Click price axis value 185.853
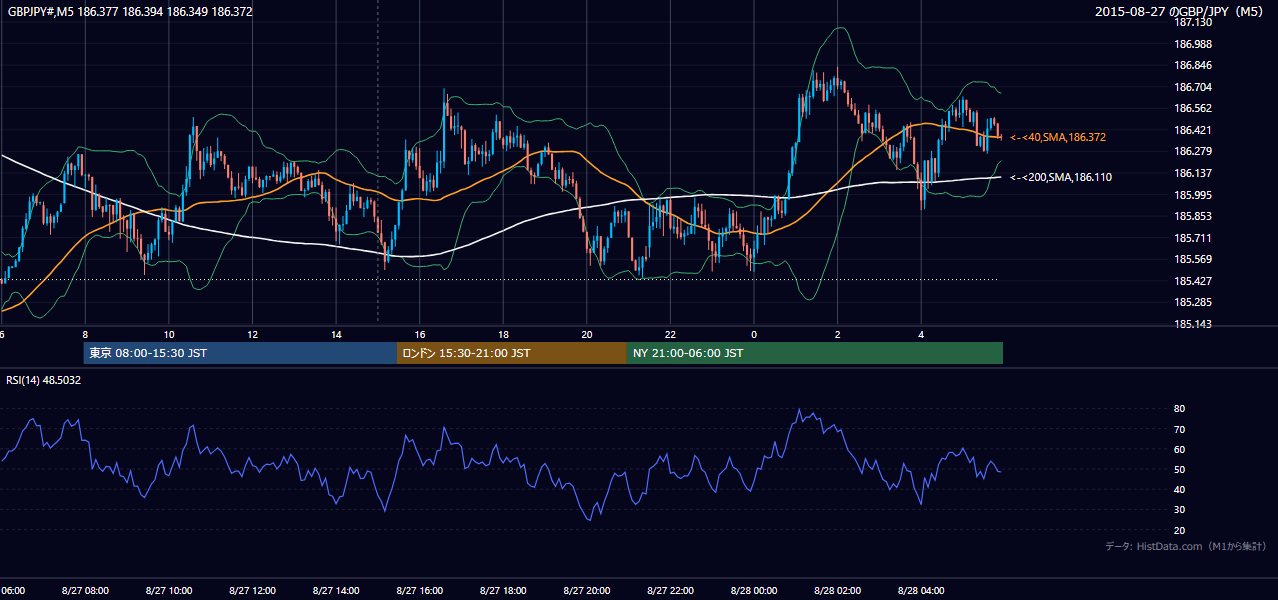Screen dimensions: 1278x600 [1194, 216]
